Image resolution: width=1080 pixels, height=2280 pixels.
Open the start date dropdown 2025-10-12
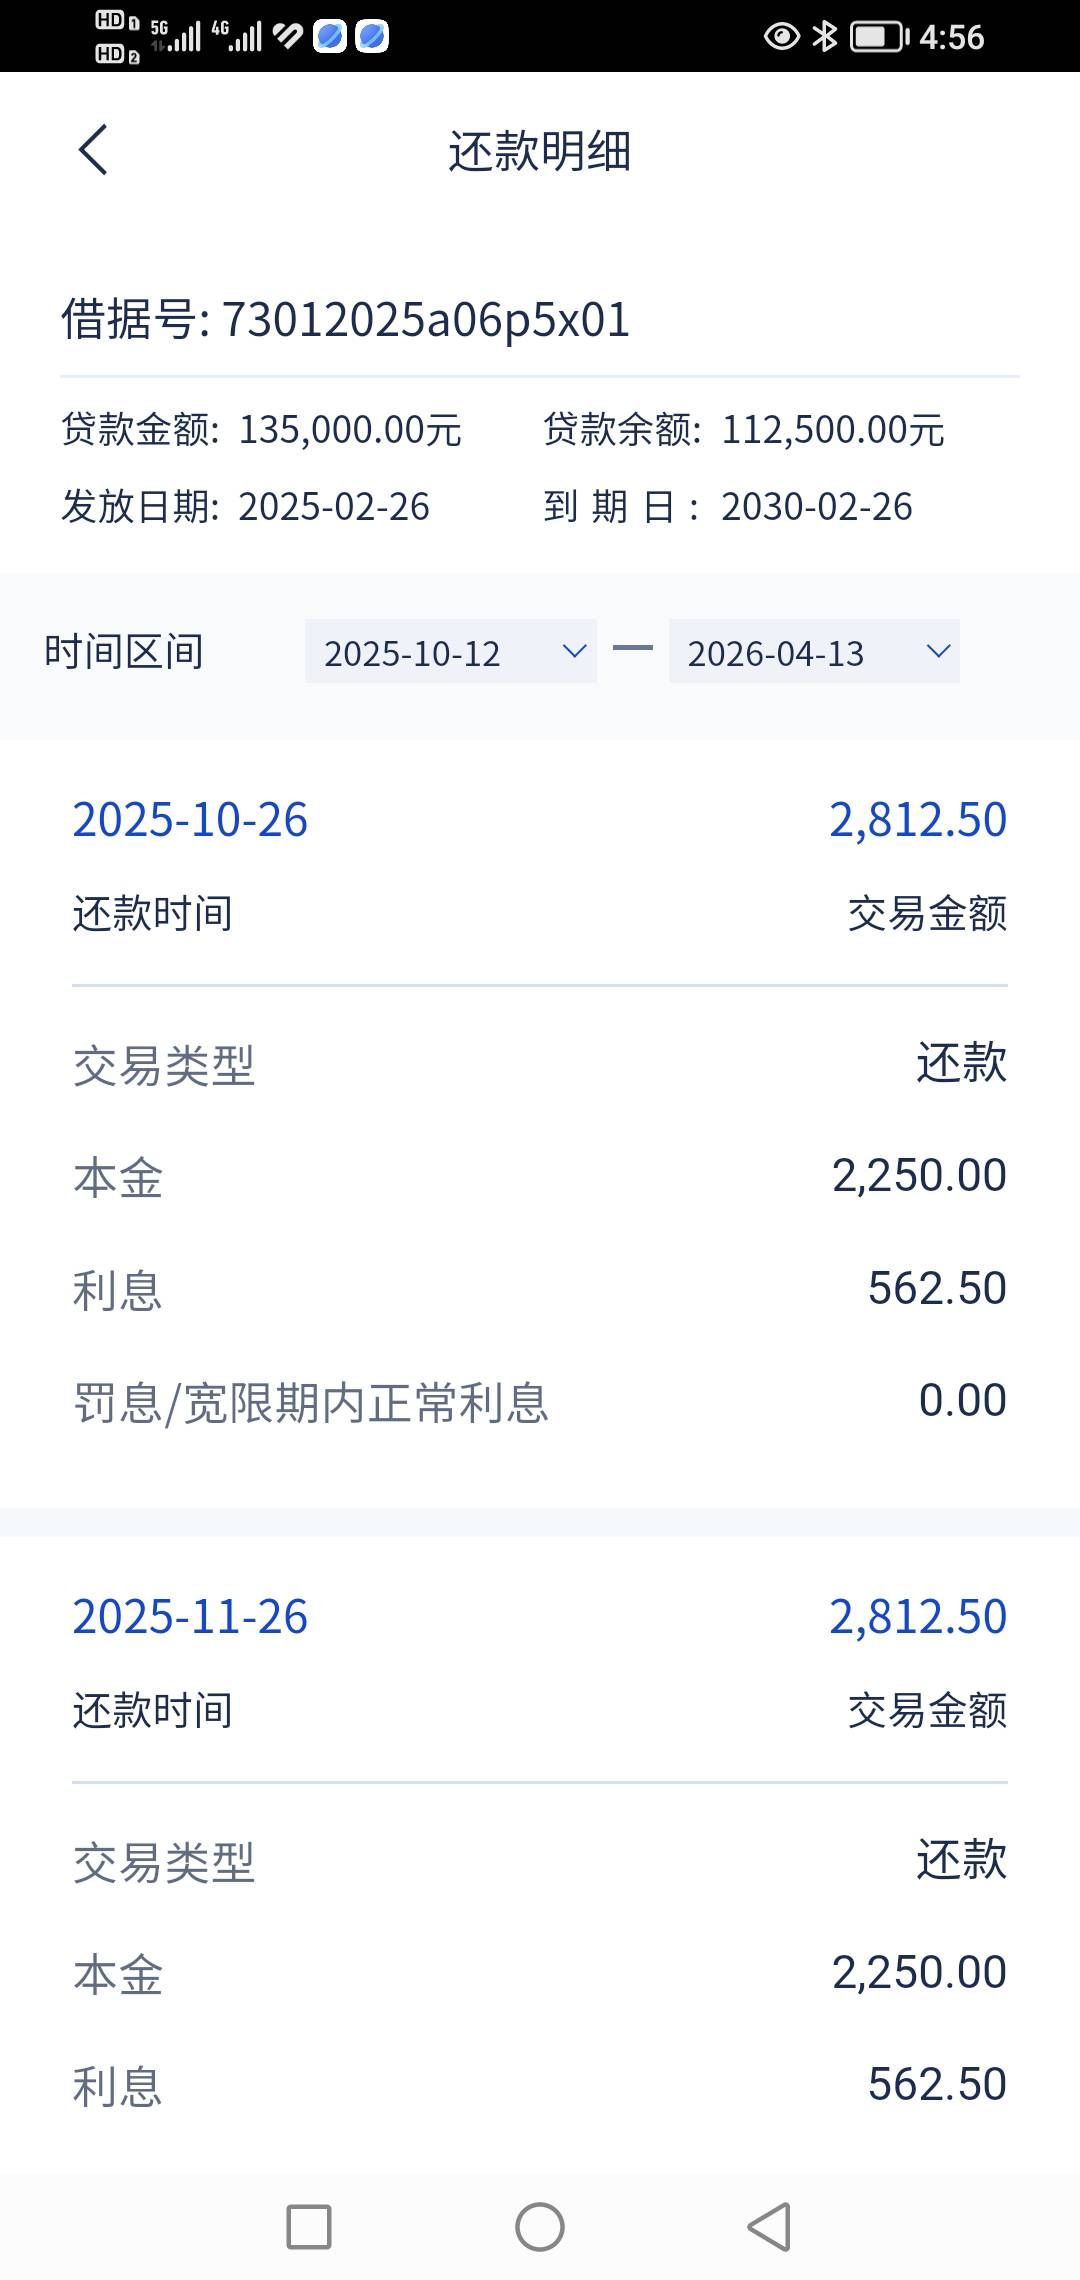tap(450, 652)
